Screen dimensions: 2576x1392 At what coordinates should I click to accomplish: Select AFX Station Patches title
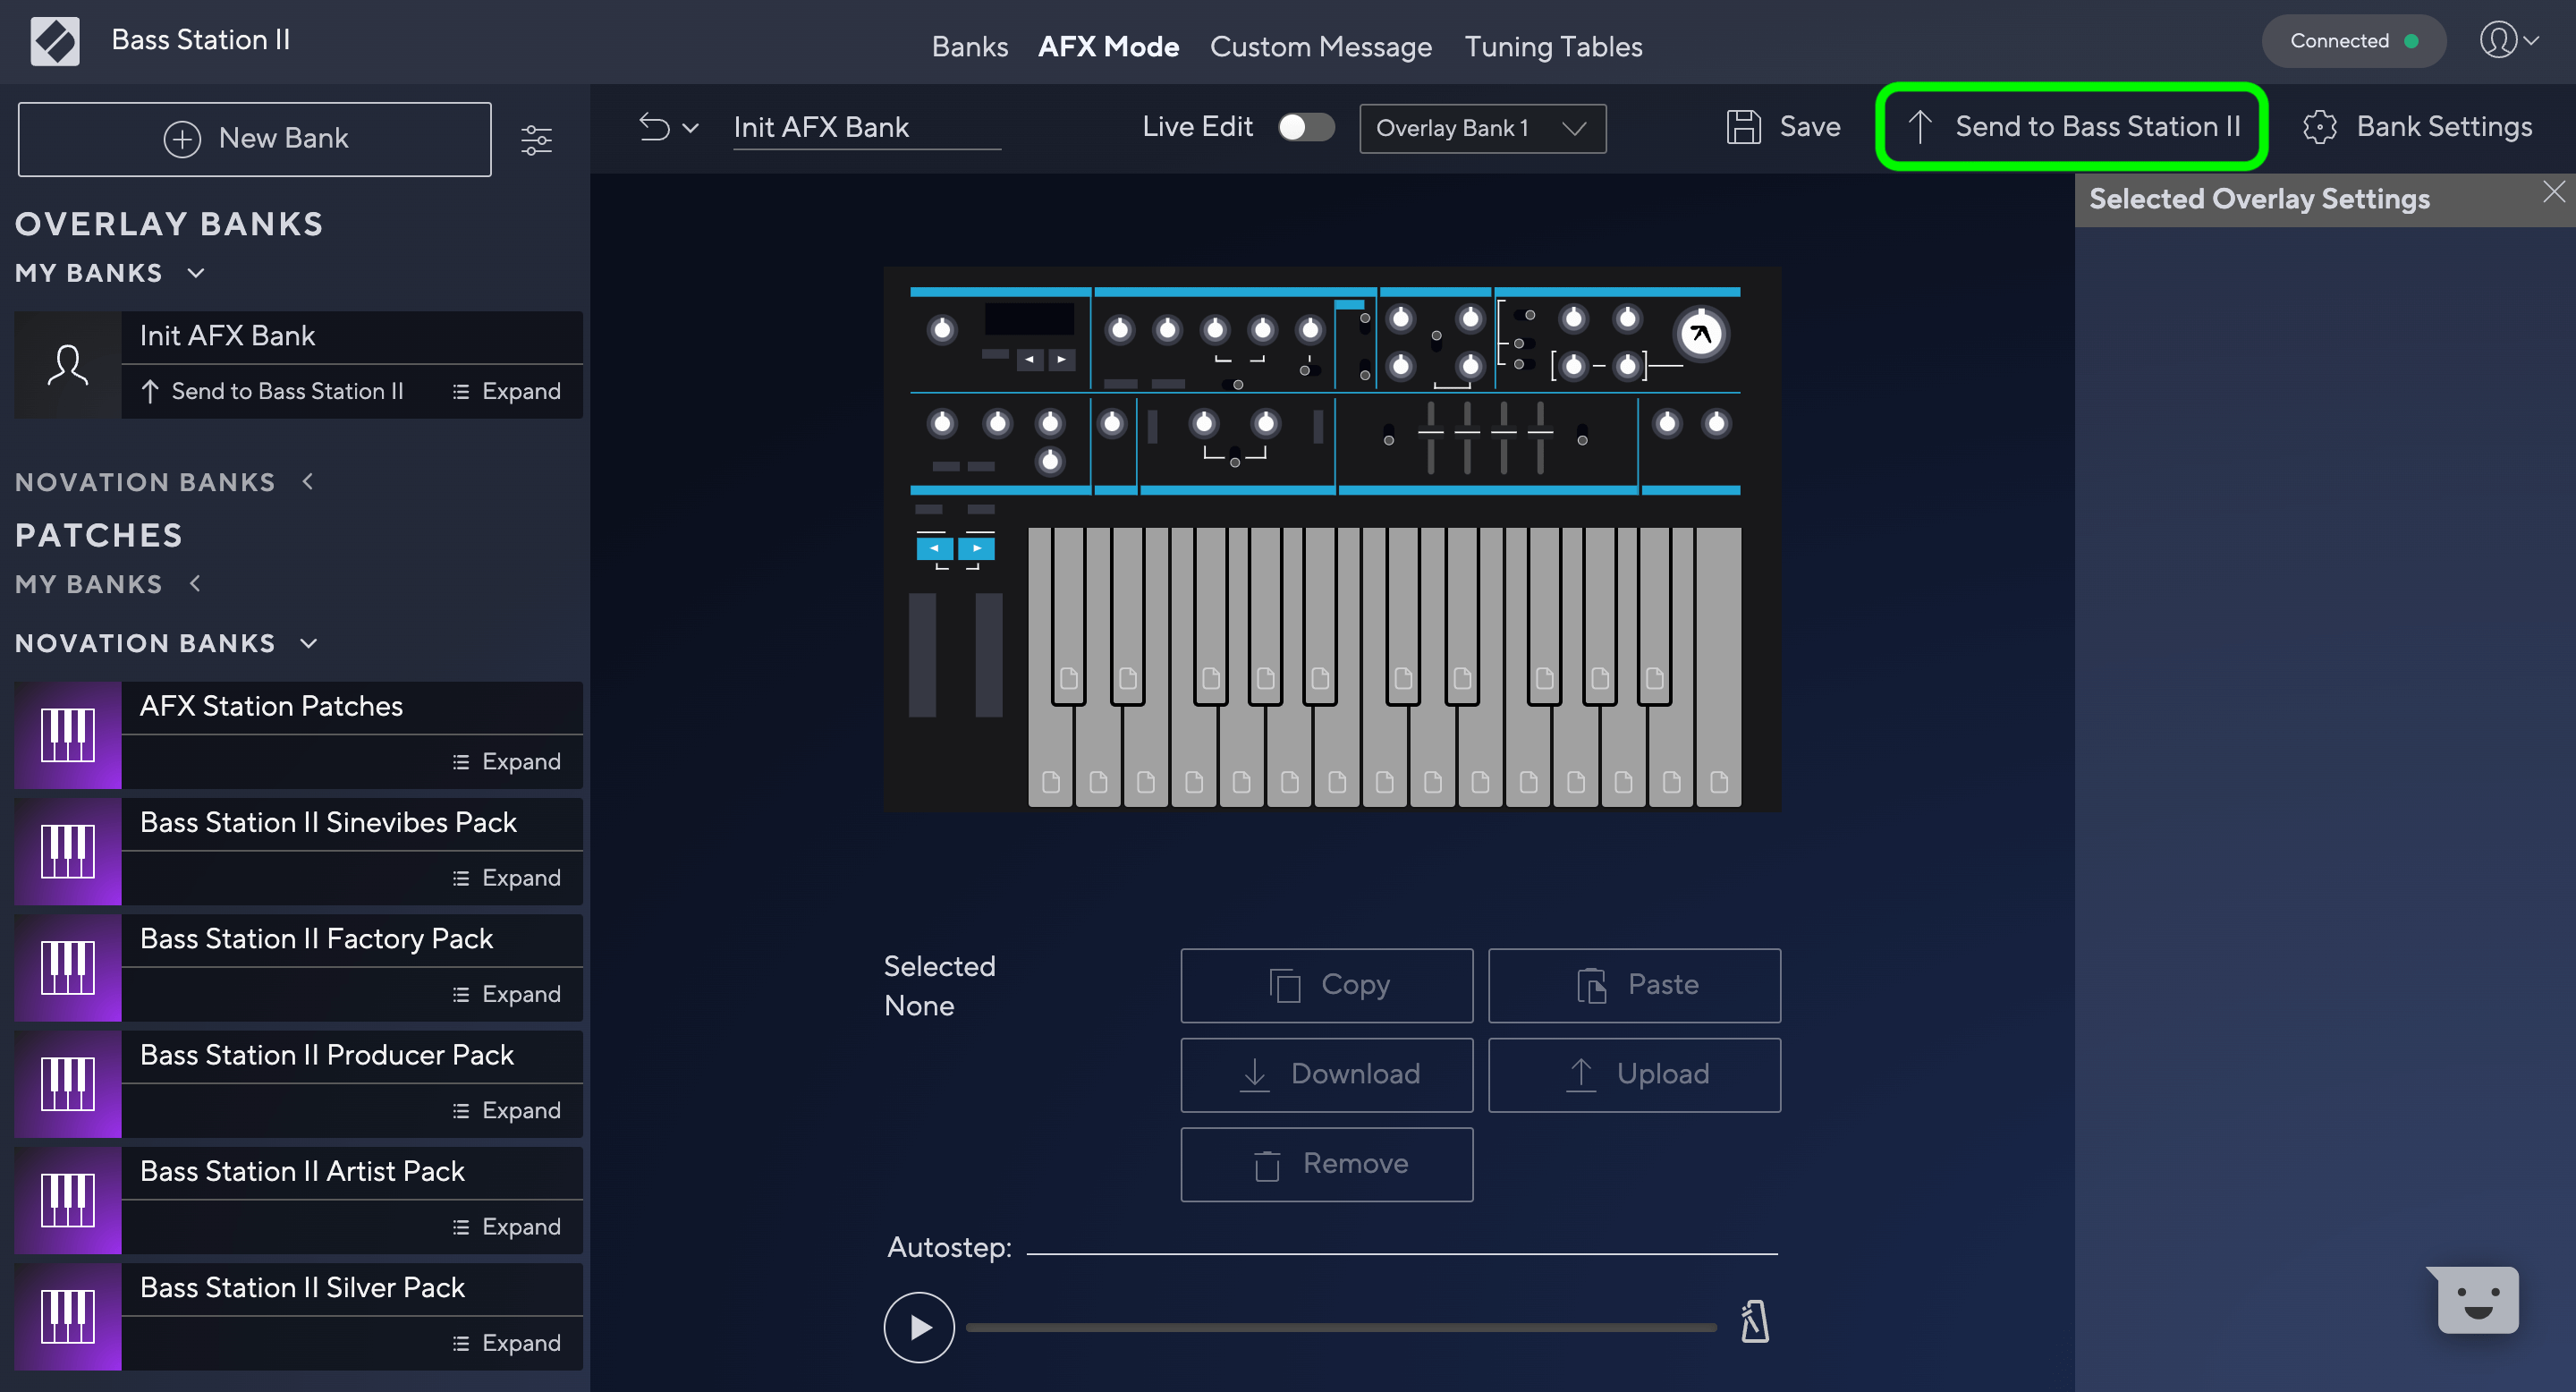tap(271, 706)
